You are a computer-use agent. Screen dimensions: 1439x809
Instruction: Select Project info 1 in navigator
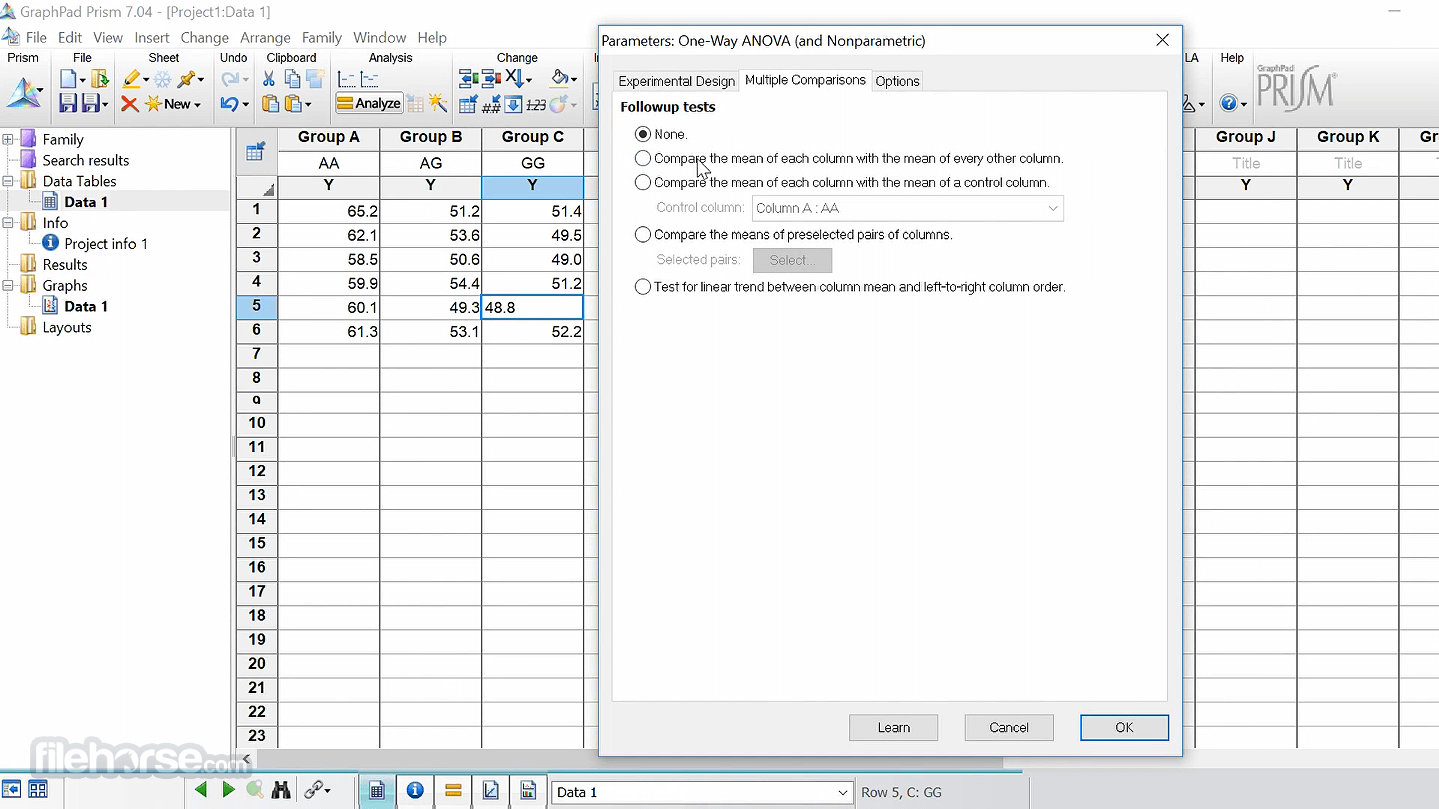coord(106,243)
